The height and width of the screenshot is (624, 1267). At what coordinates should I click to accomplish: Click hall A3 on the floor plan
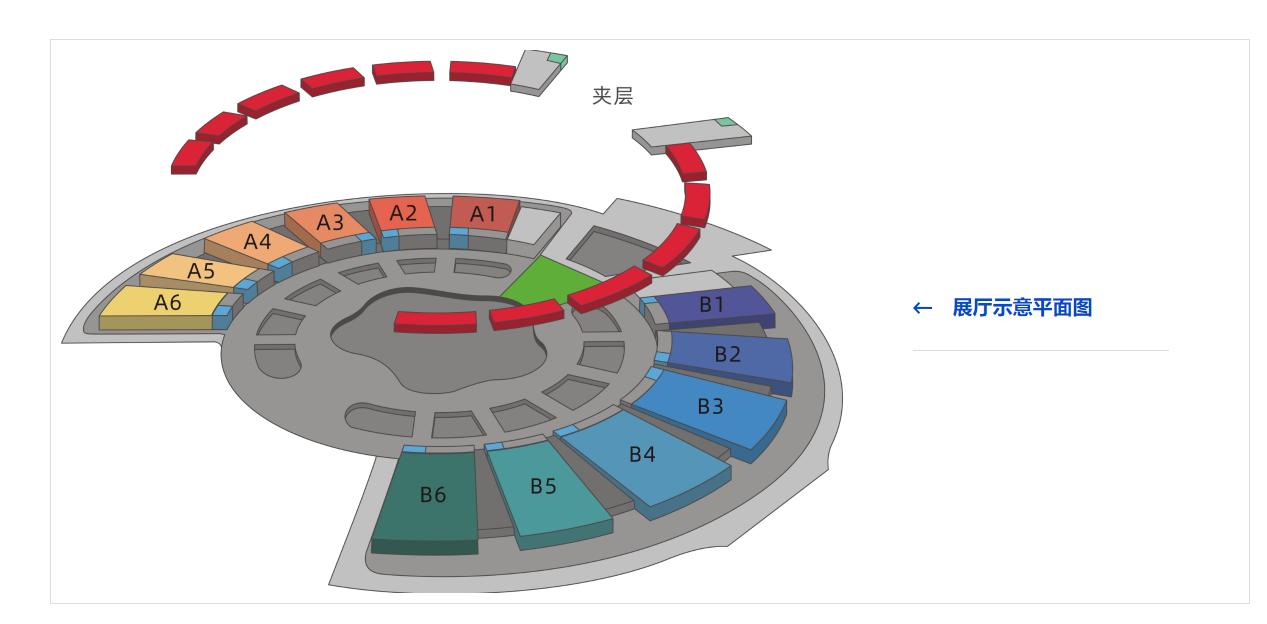(x=329, y=222)
